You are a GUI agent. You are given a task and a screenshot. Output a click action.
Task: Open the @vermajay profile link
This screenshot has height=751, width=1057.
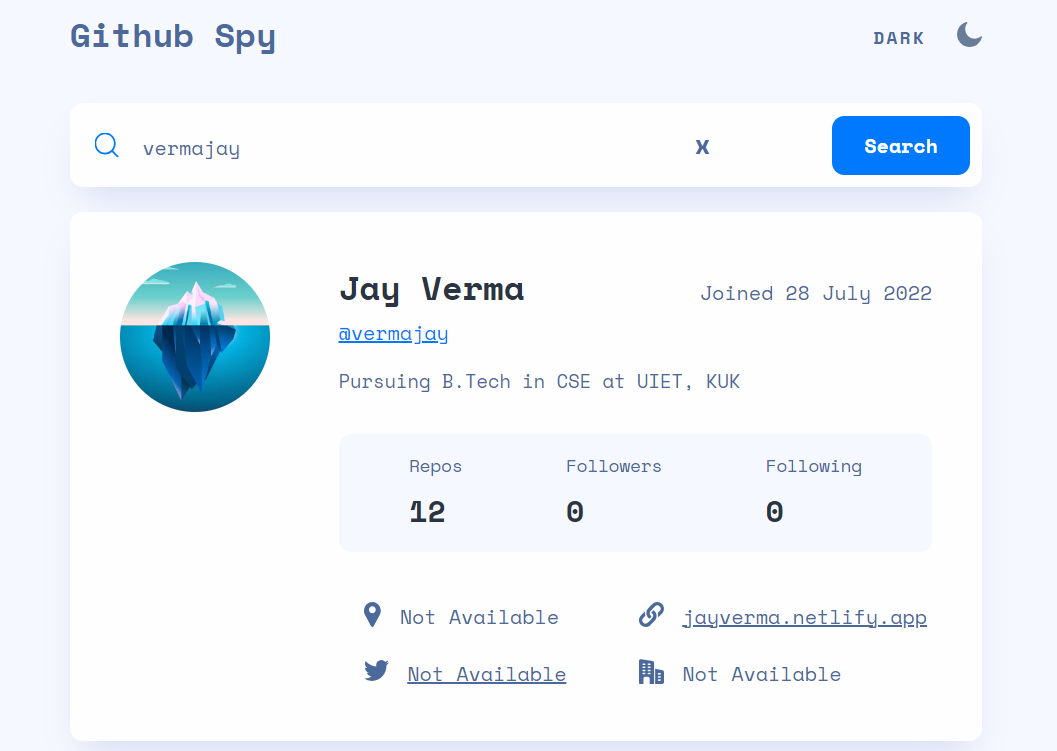[x=393, y=334]
